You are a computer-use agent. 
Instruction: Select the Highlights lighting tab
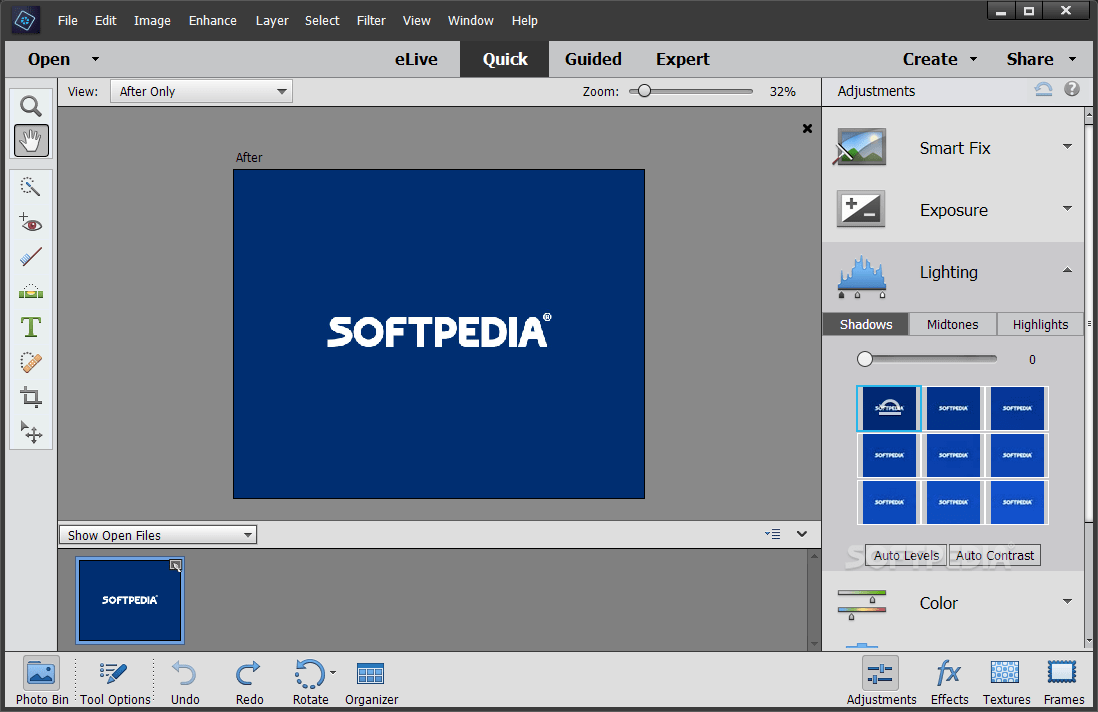pyautogui.click(x=1040, y=324)
